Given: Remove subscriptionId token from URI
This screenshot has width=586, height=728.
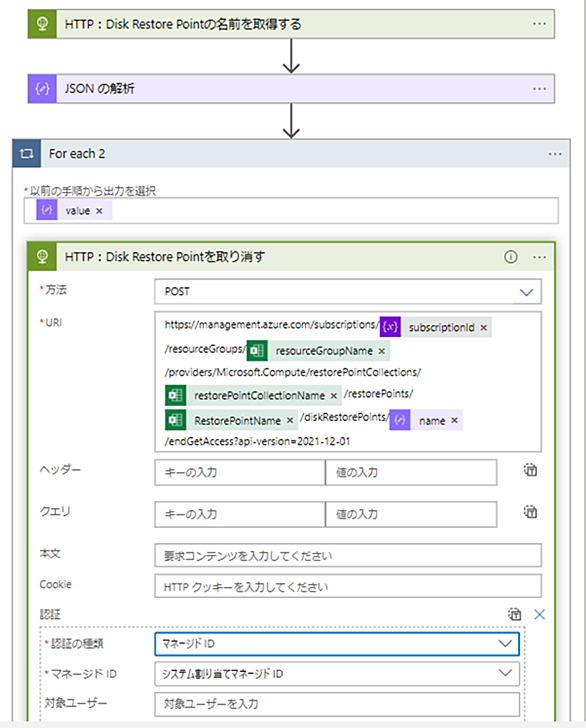Looking at the screenshot, I should pos(483,328).
